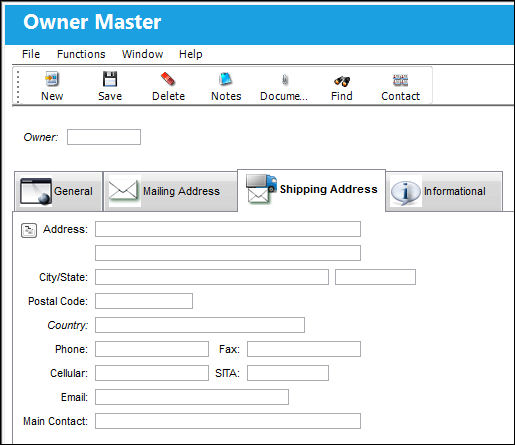Click the toolbar drag handle dots
This screenshot has width=515, height=445.
click(x=18, y=87)
